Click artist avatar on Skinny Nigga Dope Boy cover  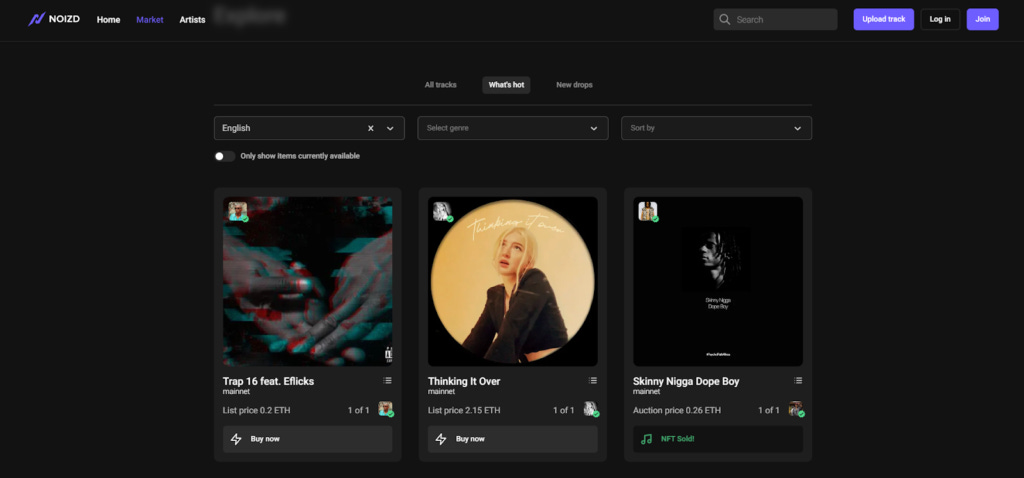[648, 211]
